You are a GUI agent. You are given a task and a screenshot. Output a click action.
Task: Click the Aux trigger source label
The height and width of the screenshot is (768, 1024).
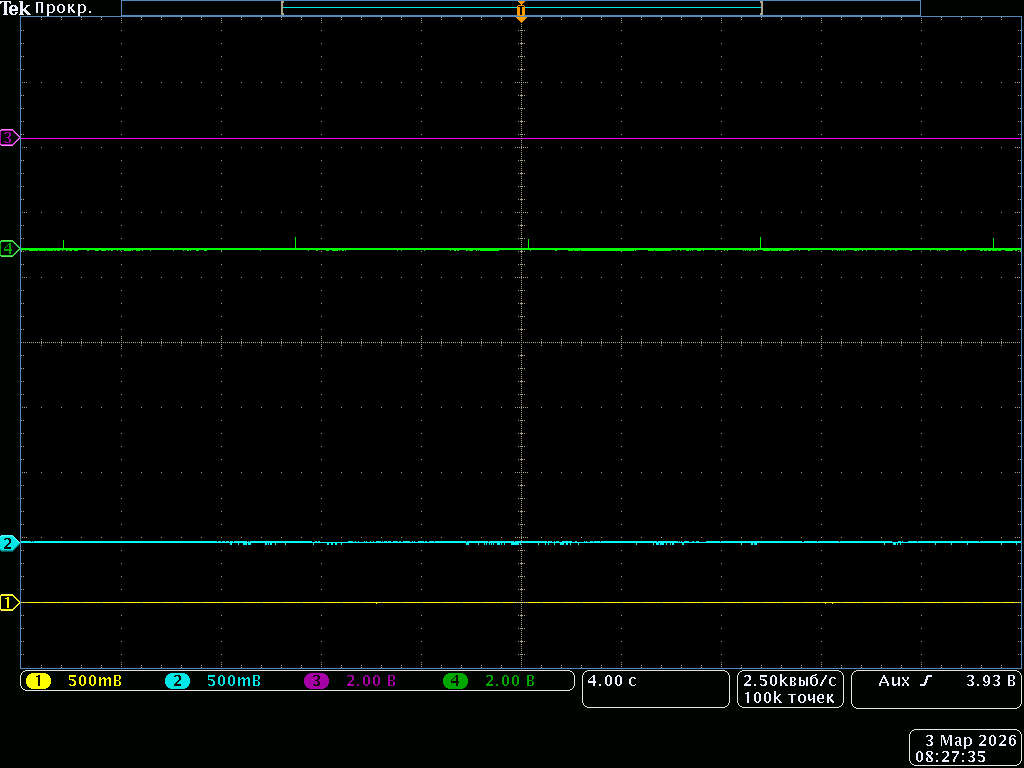click(x=894, y=681)
